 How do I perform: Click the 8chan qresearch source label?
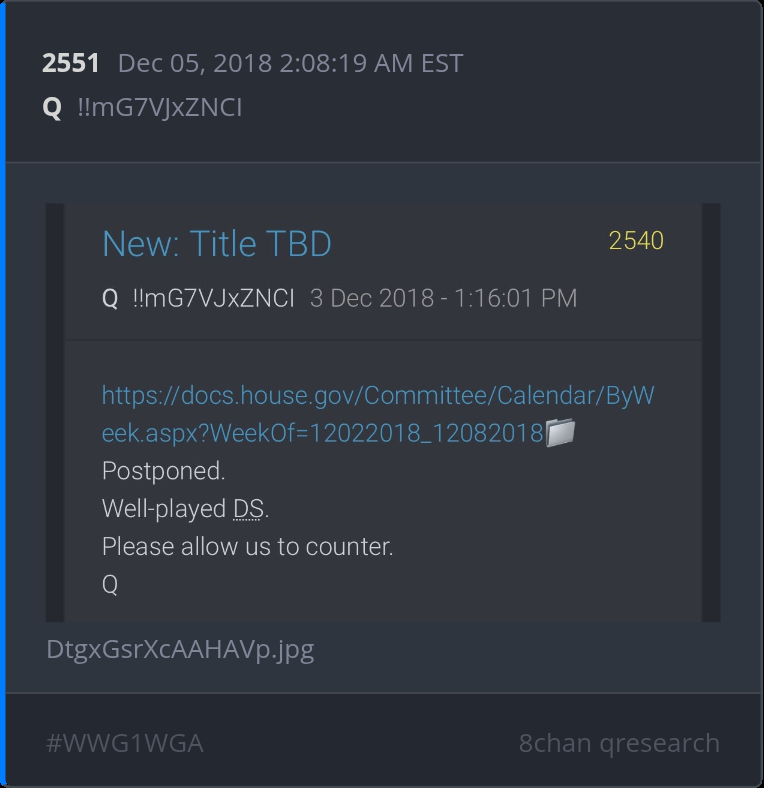619,743
